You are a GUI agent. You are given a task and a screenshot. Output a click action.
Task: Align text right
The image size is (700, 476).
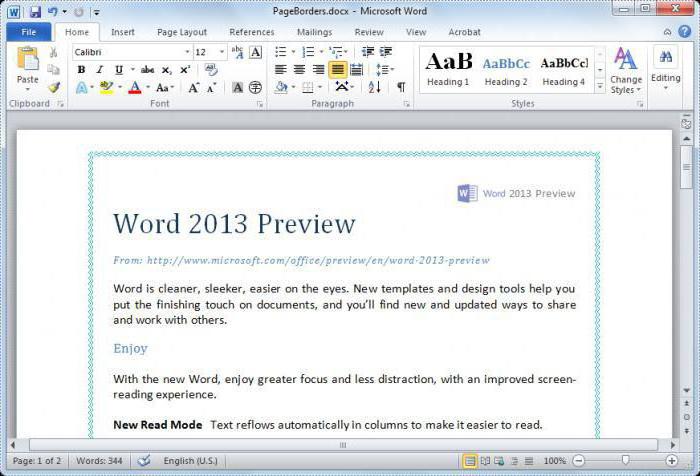(x=318, y=70)
